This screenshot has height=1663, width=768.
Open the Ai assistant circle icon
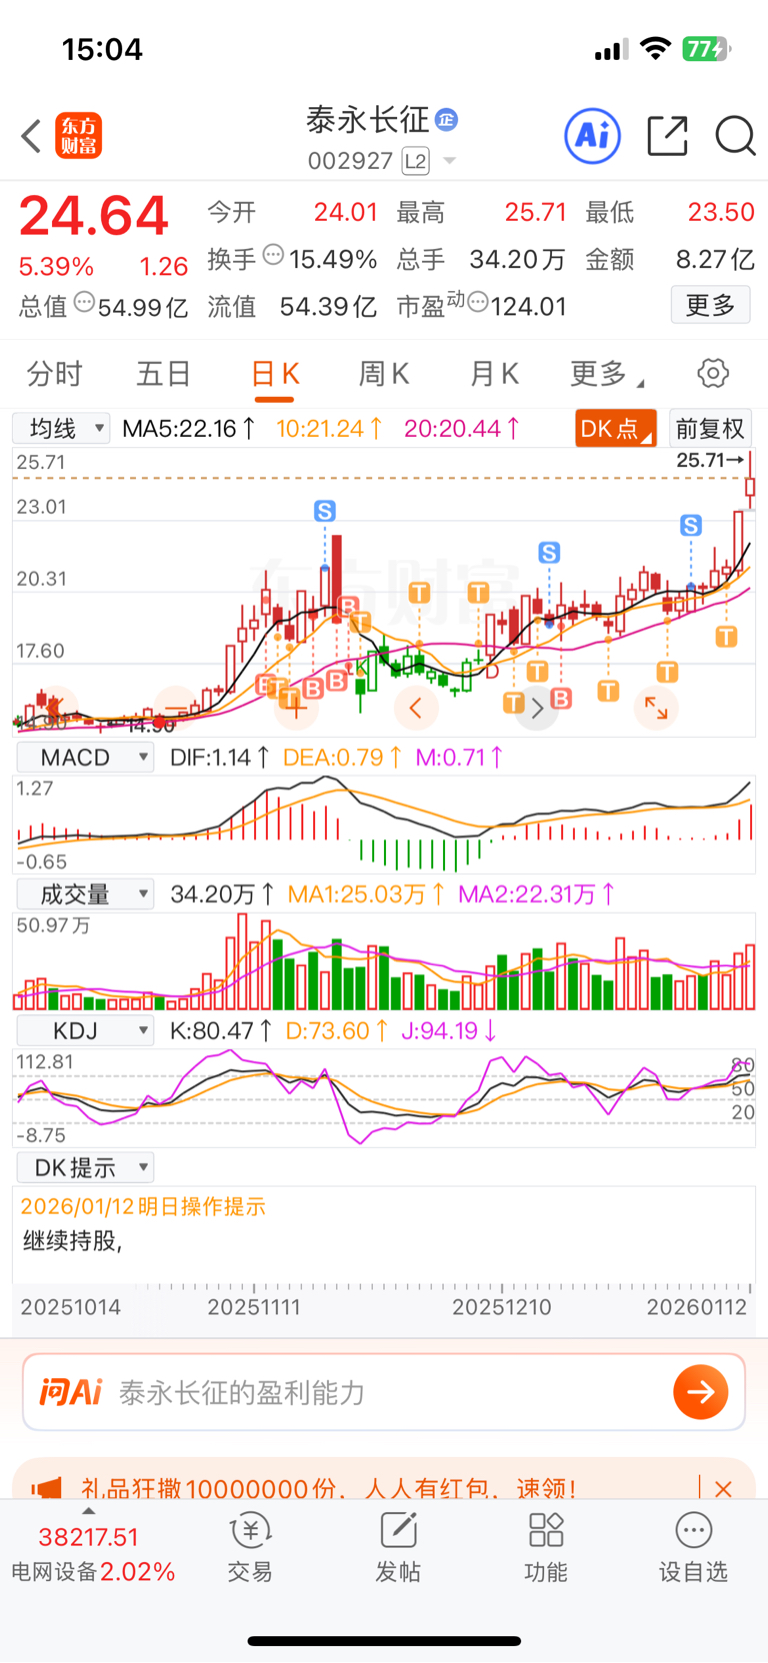point(593,135)
